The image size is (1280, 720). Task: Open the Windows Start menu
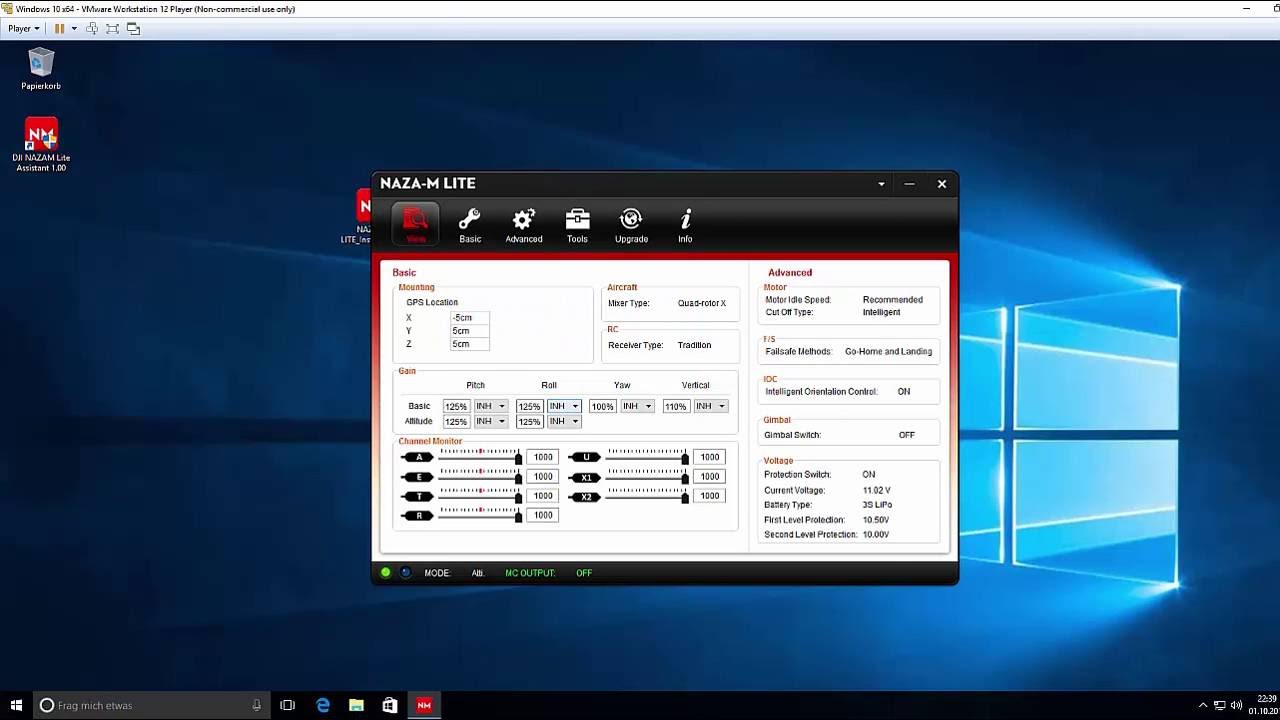[x=16, y=705]
